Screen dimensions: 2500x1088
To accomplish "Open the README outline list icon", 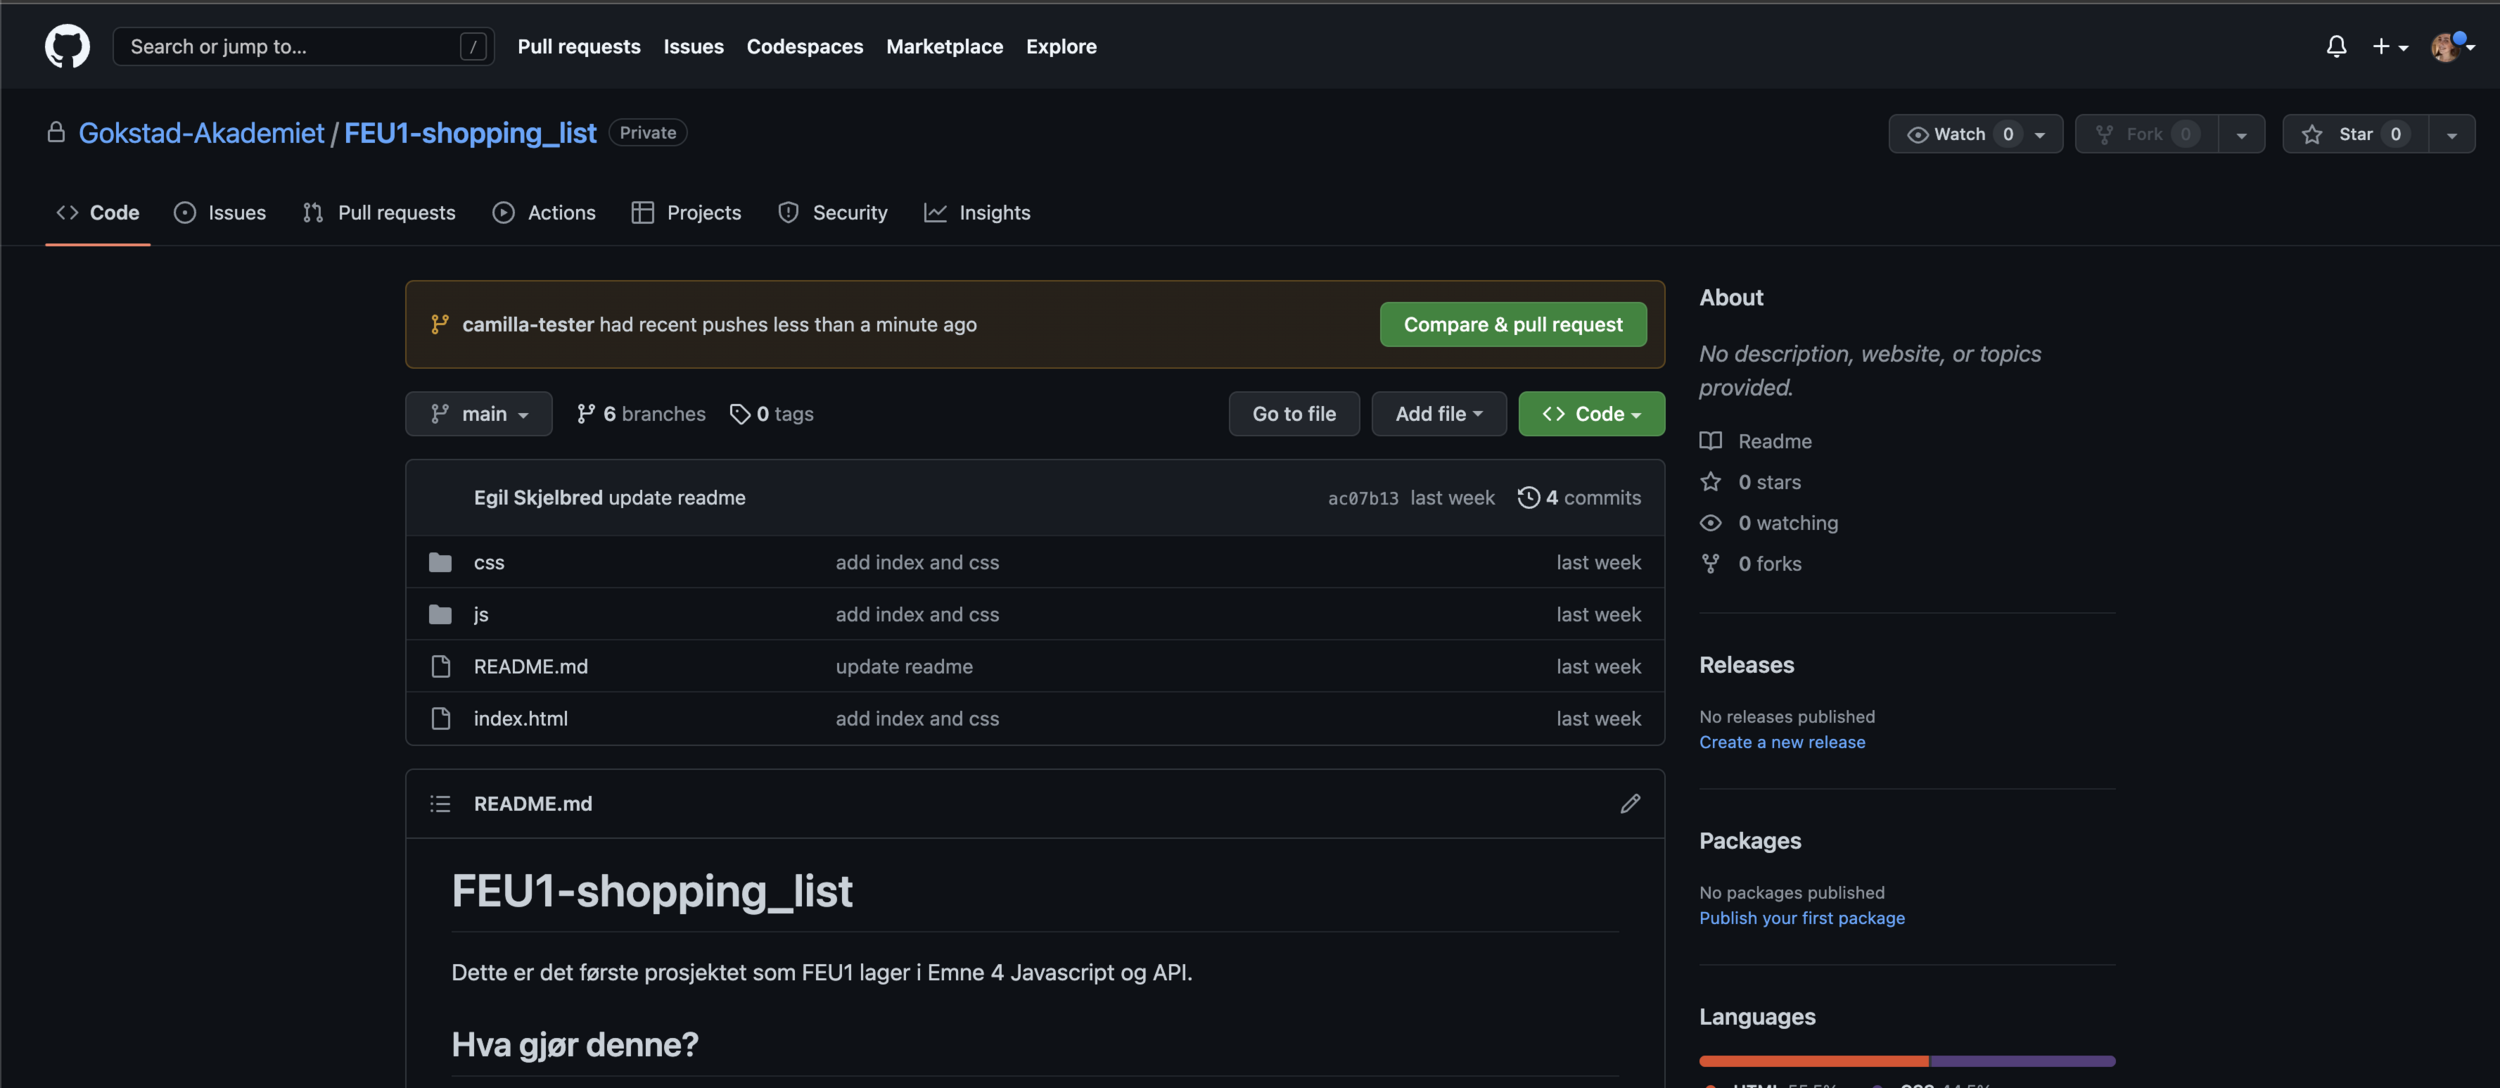I will (x=440, y=803).
